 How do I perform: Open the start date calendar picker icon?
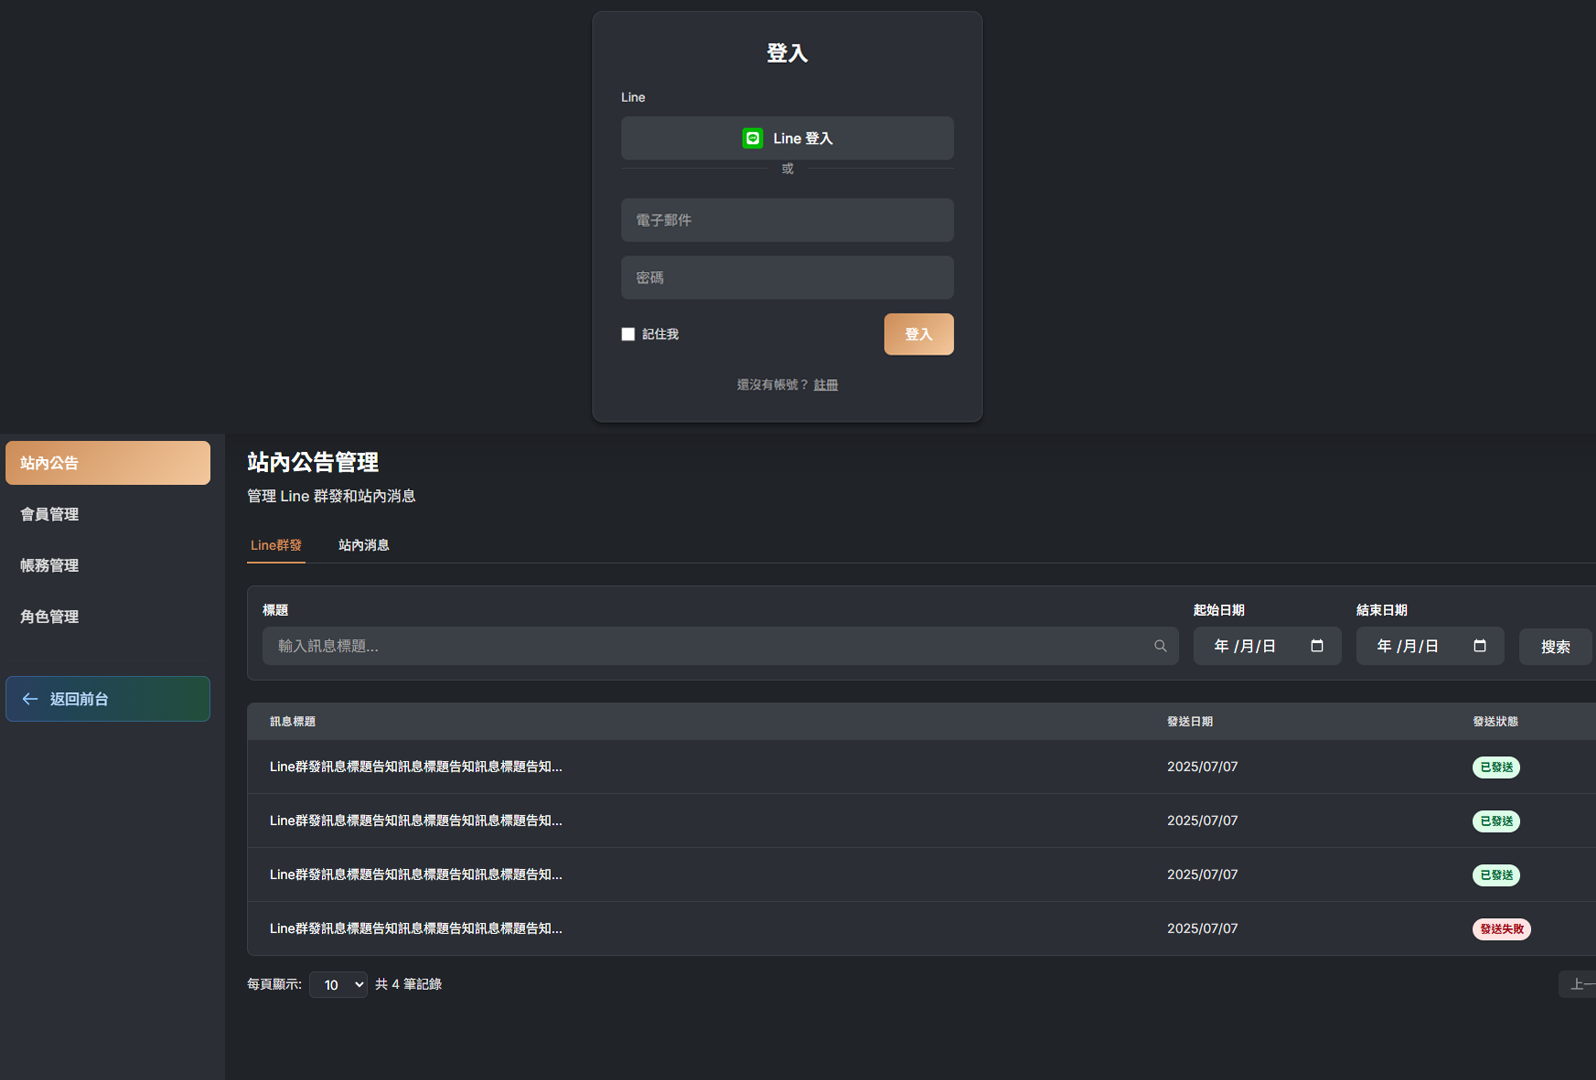[1317, 646]
